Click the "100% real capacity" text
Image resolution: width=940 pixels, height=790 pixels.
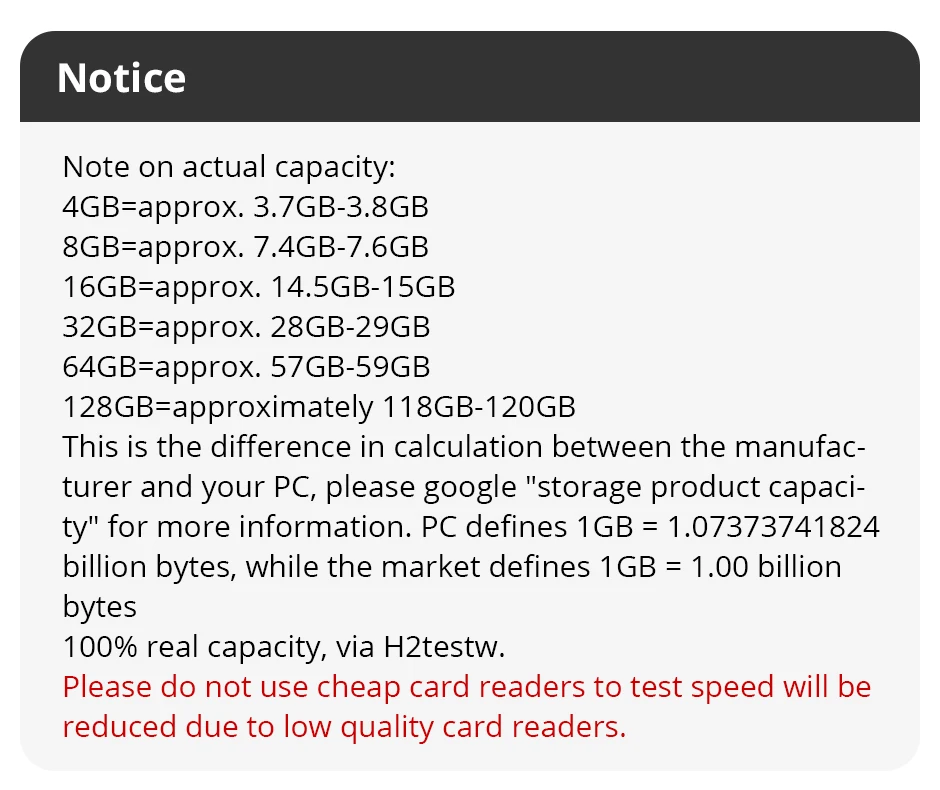pos(188,647)
